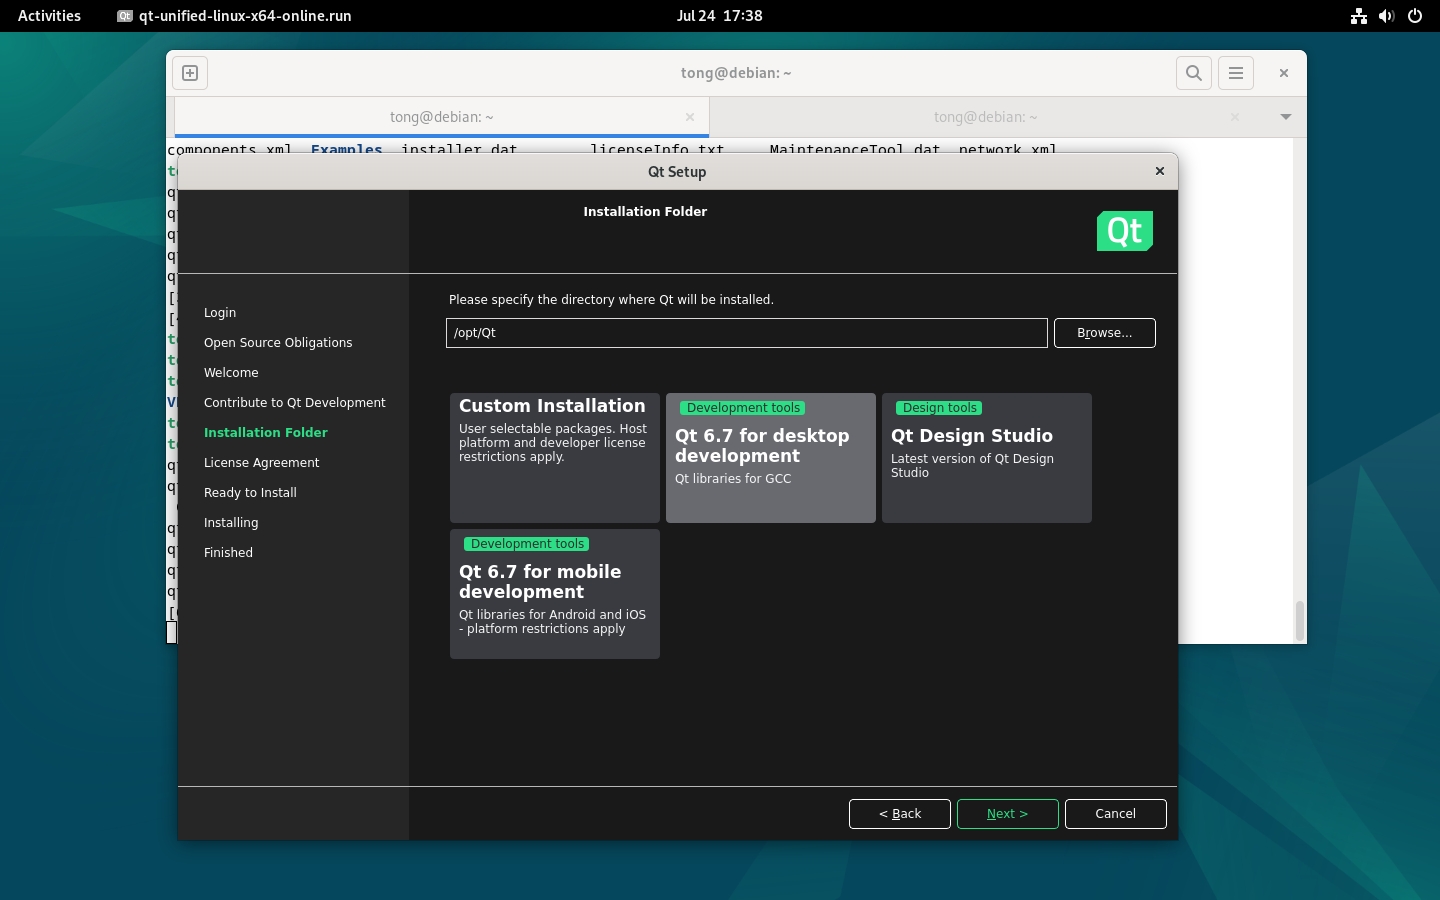The image size is (1440, 900).
Task: Switch to the first tong@debian terminal tab
Action: (x=441, y=117)
